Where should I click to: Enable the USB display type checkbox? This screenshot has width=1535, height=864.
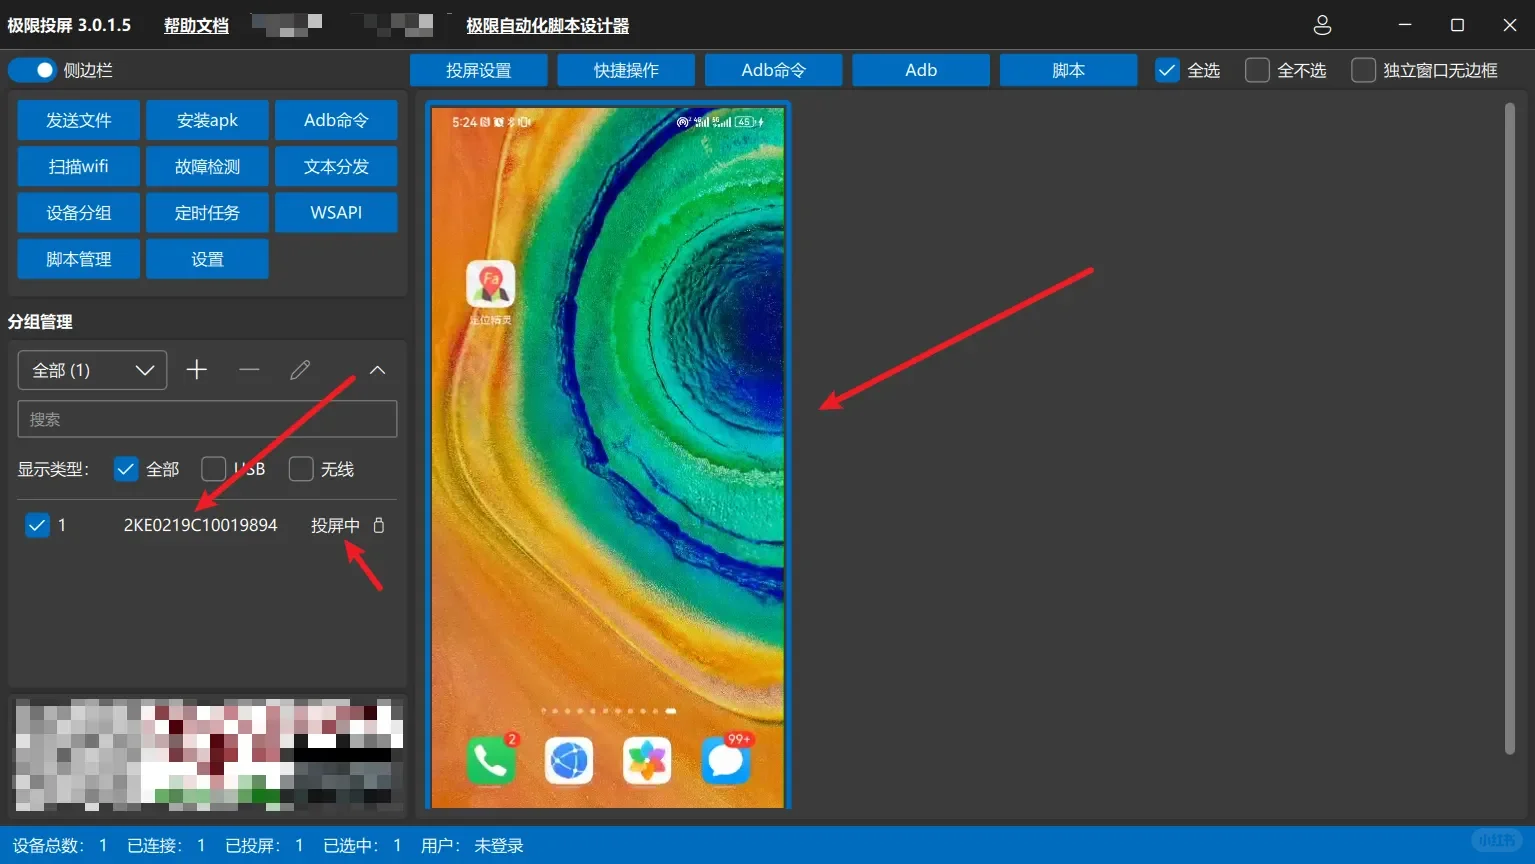click(213, 469)
